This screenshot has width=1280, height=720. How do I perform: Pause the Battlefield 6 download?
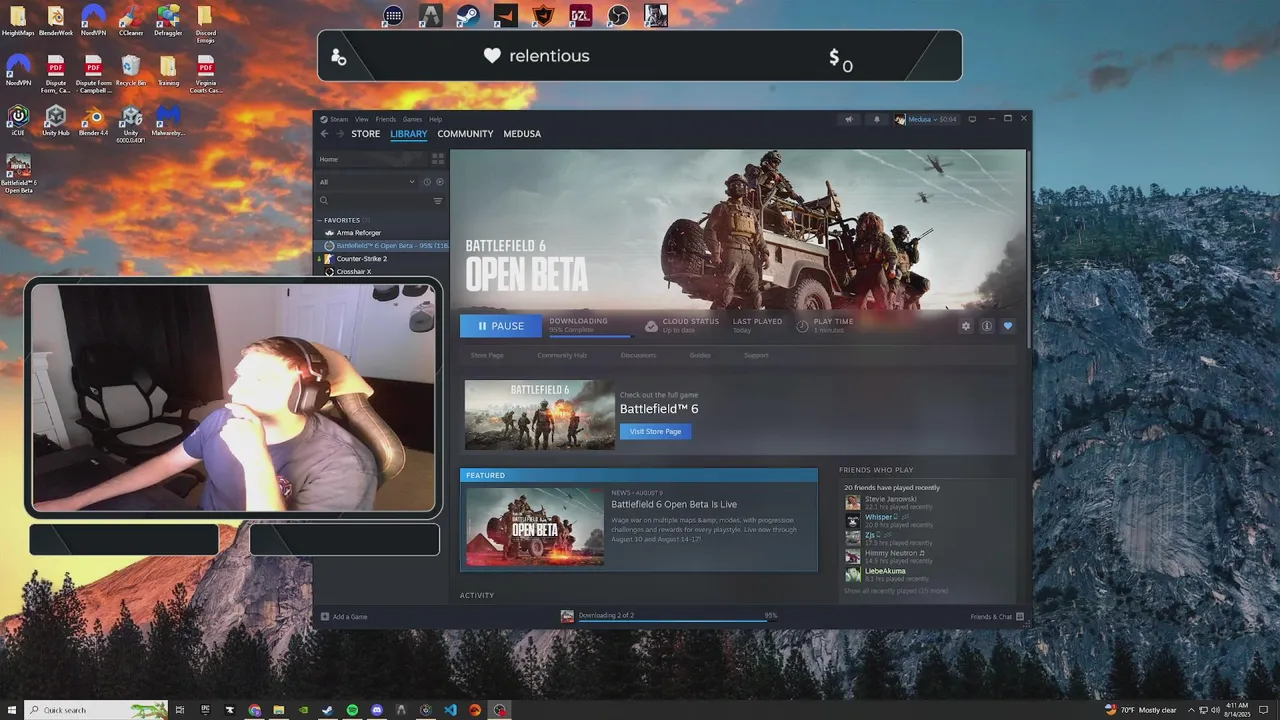(500, 326)
